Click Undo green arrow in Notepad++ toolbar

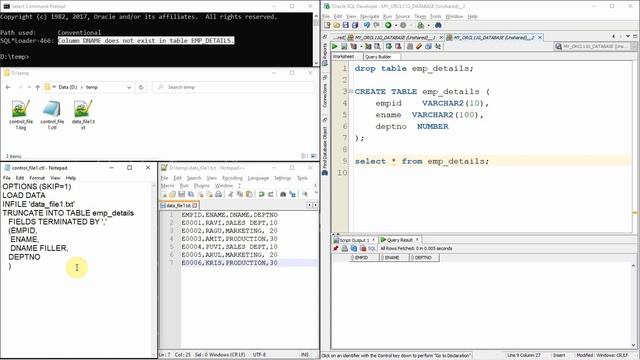[x=262, y=194]
